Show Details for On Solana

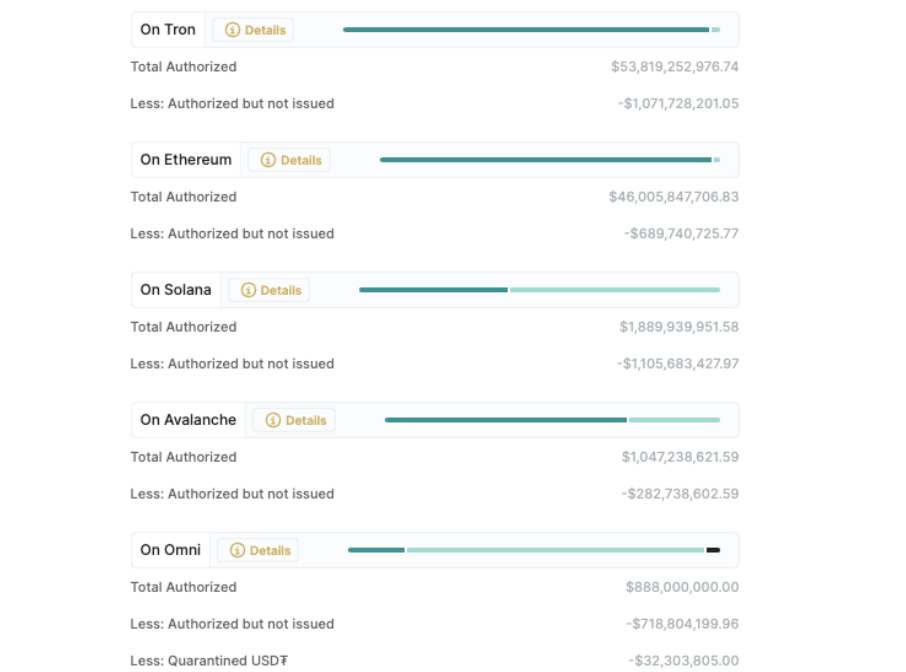click(280, 290)
